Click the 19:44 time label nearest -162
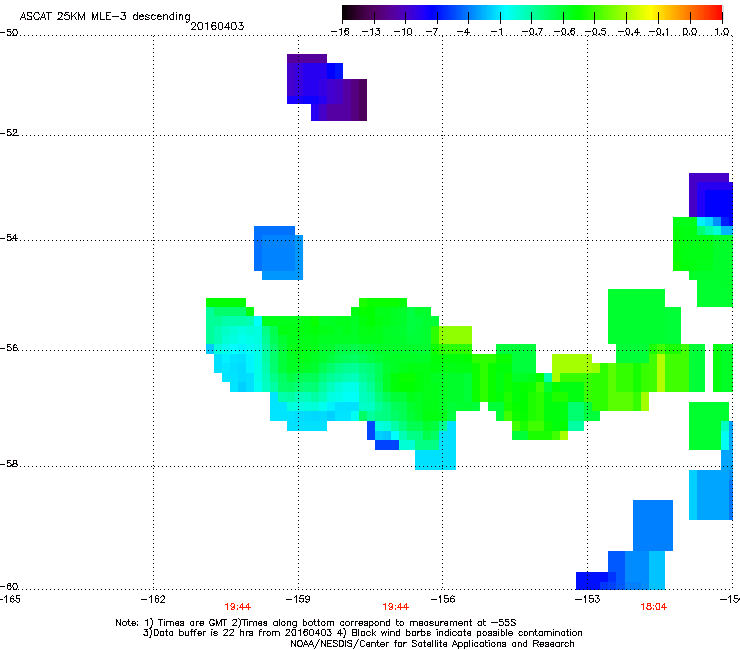Screen dimensions: 740x650 point(237,607)
